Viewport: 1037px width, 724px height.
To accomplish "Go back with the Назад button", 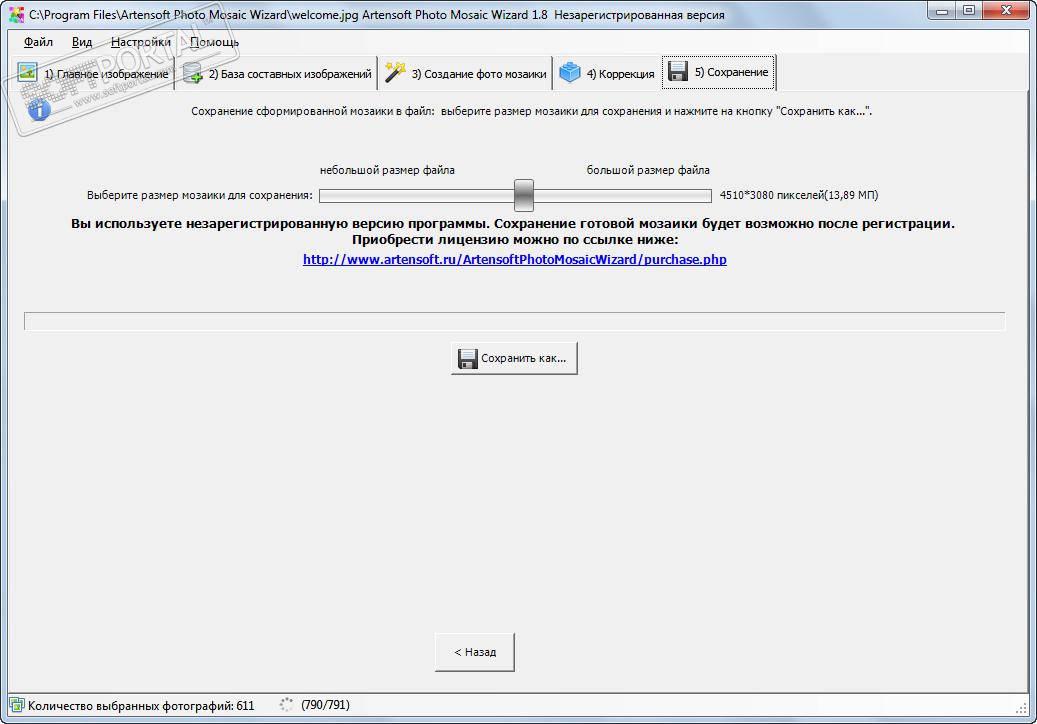I will [x=475, y=652].
